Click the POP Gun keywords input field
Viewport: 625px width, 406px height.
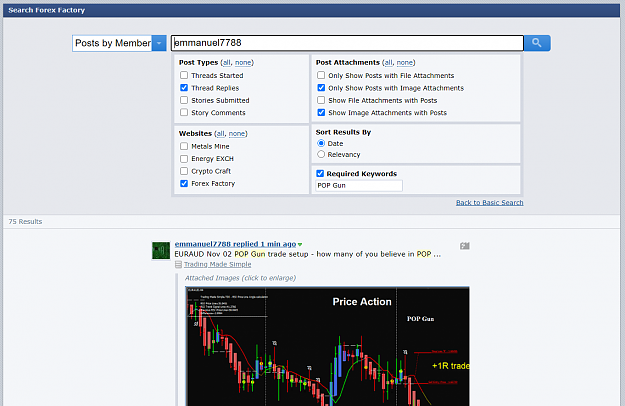359,186
